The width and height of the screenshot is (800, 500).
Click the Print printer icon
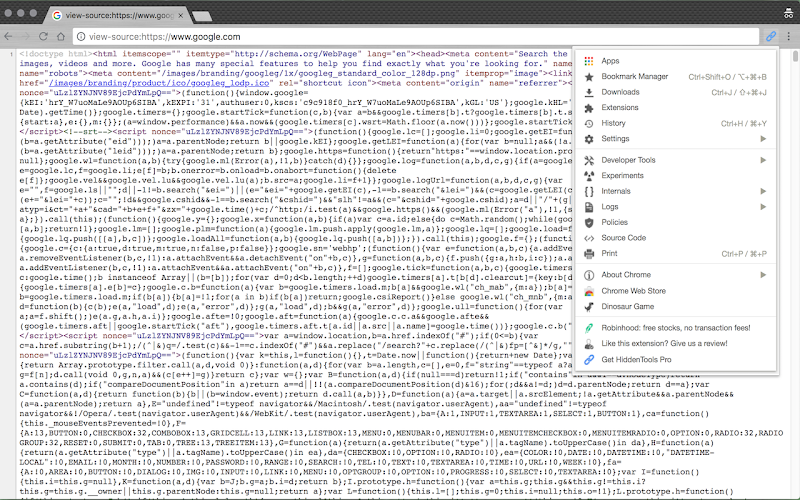589,254
